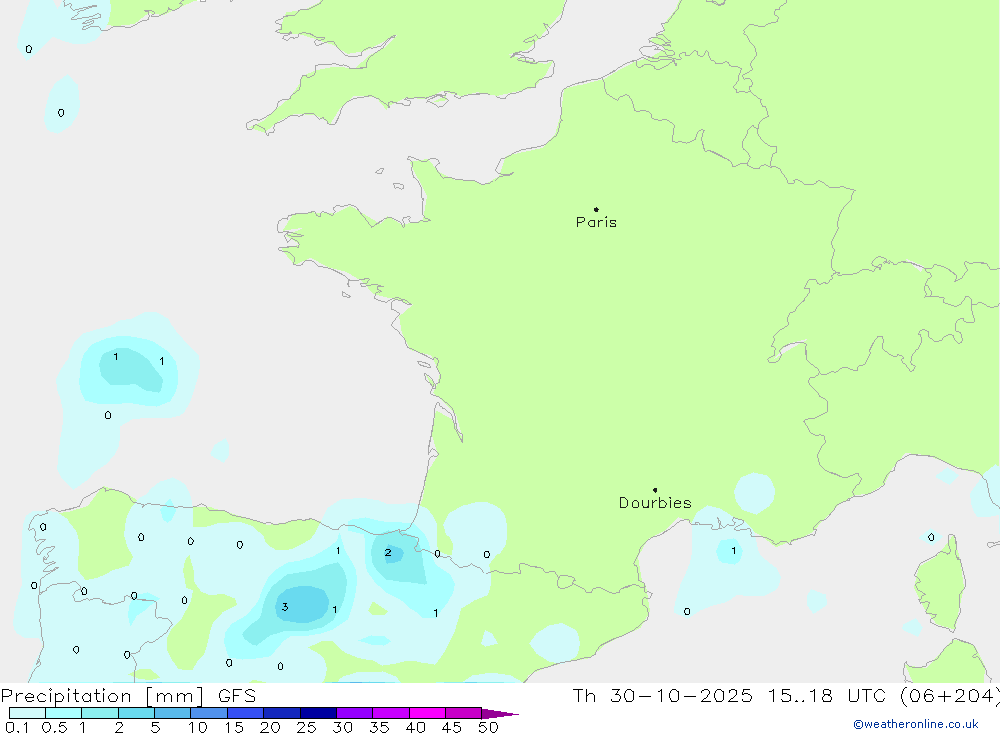Select the 15–20 mm legend swatch

tap(246, 713)
